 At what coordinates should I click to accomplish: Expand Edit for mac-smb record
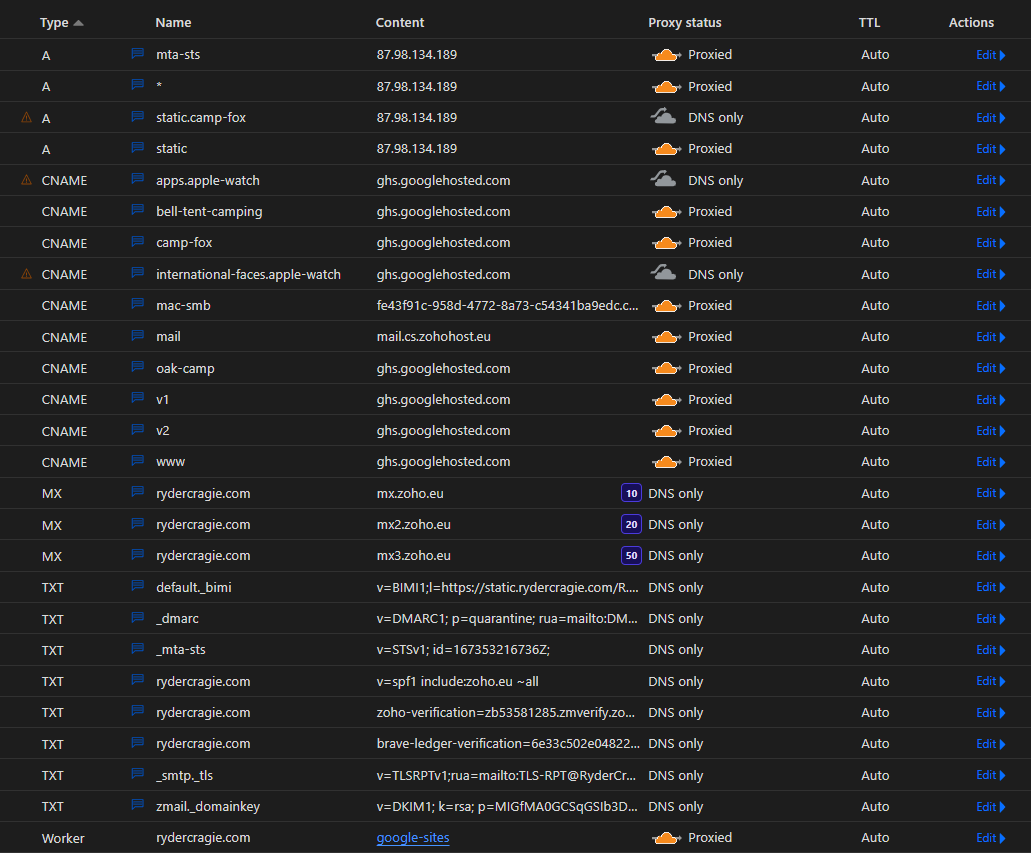click(x=991, y=306)
